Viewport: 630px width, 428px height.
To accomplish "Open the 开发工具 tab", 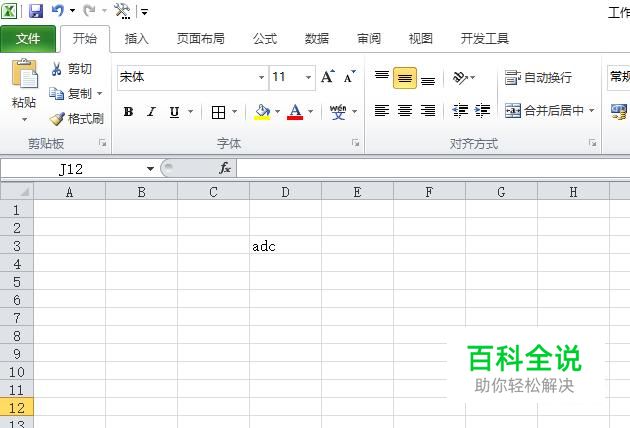I will click(485, 39).
